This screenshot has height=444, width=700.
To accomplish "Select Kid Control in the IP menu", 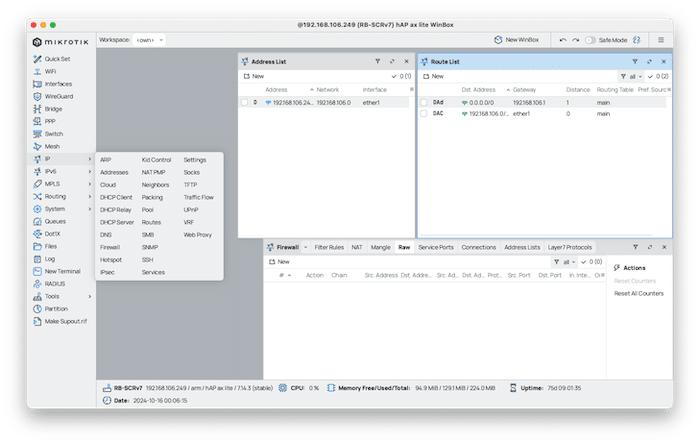I will tap(156, 160).
